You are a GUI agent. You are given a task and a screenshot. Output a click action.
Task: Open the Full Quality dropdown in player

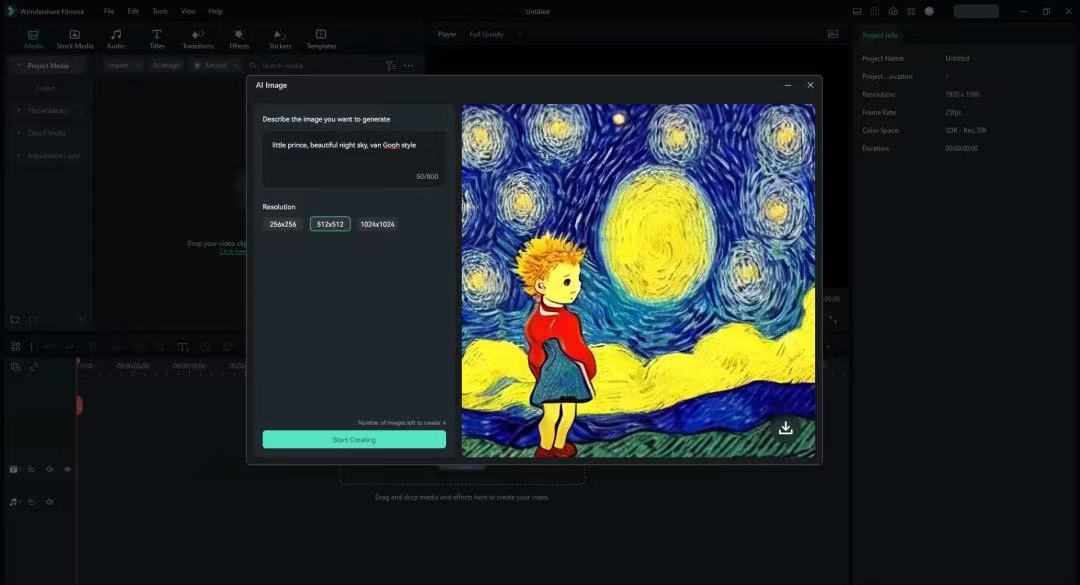[x=492, y=34]
